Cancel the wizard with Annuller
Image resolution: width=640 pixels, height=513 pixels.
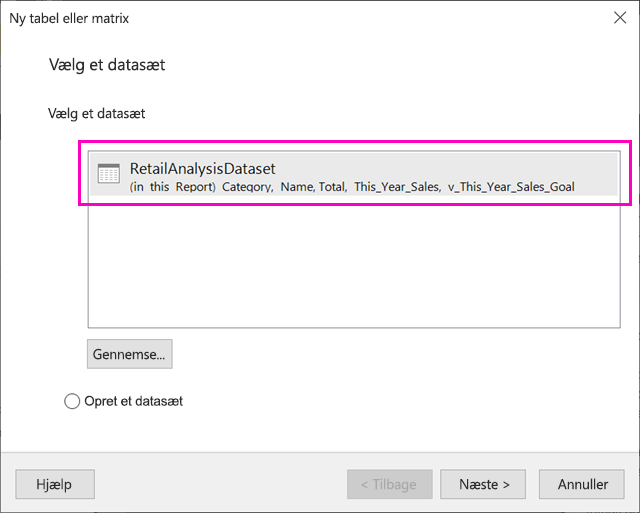pyautogui.click(x=582, y=484)
